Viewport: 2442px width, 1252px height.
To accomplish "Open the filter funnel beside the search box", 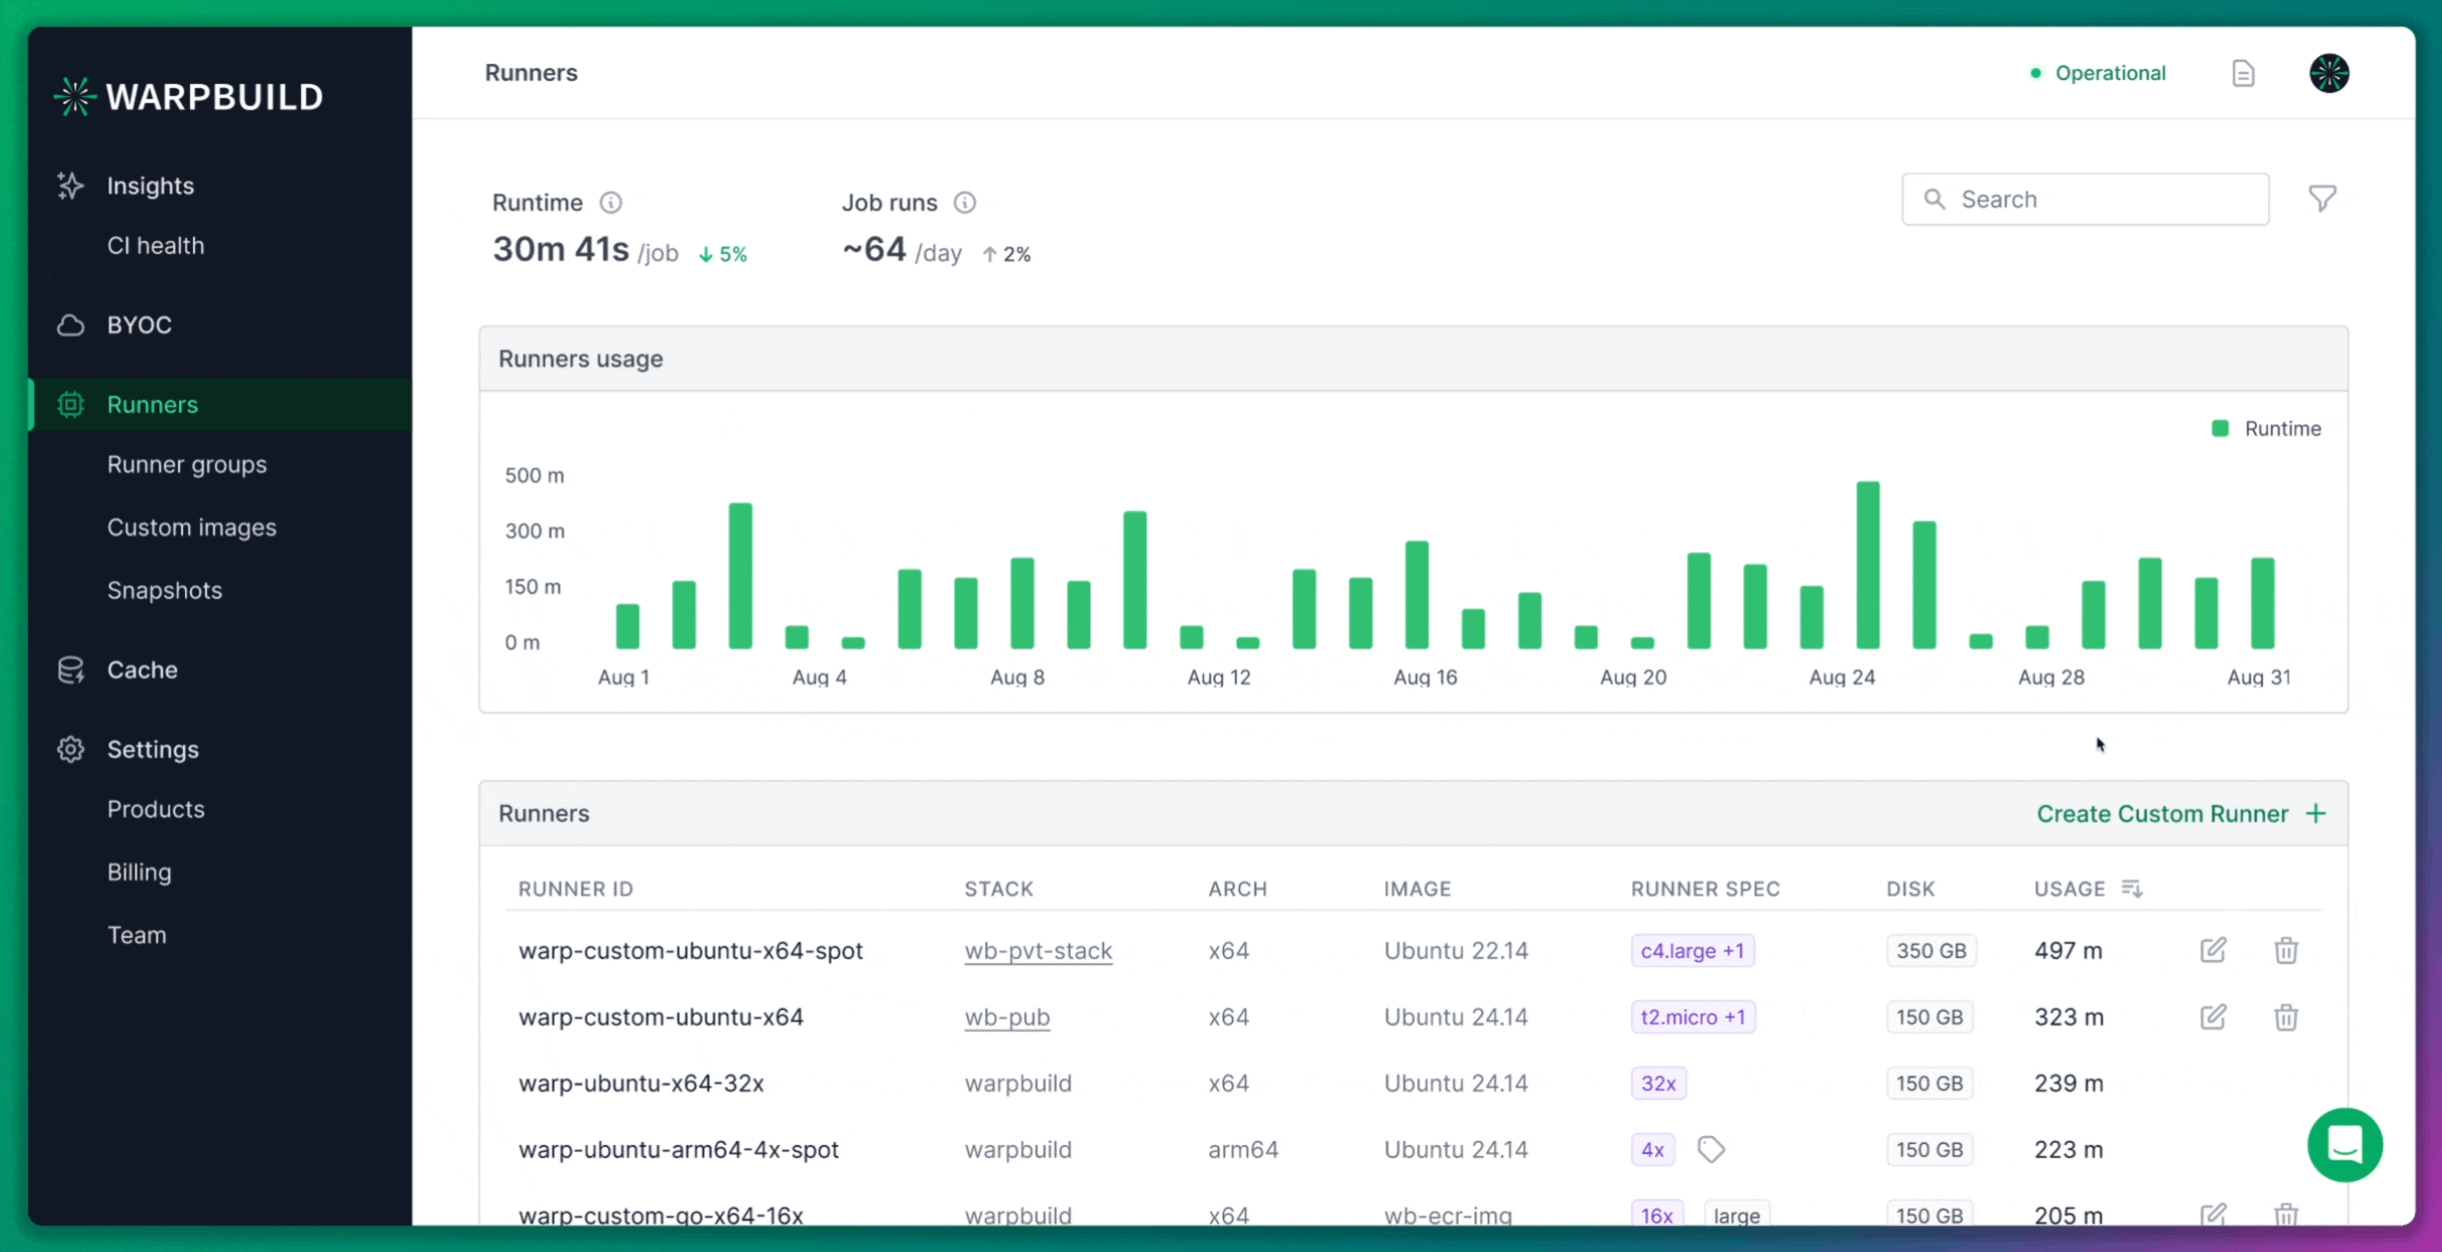I will point(2323,198).
